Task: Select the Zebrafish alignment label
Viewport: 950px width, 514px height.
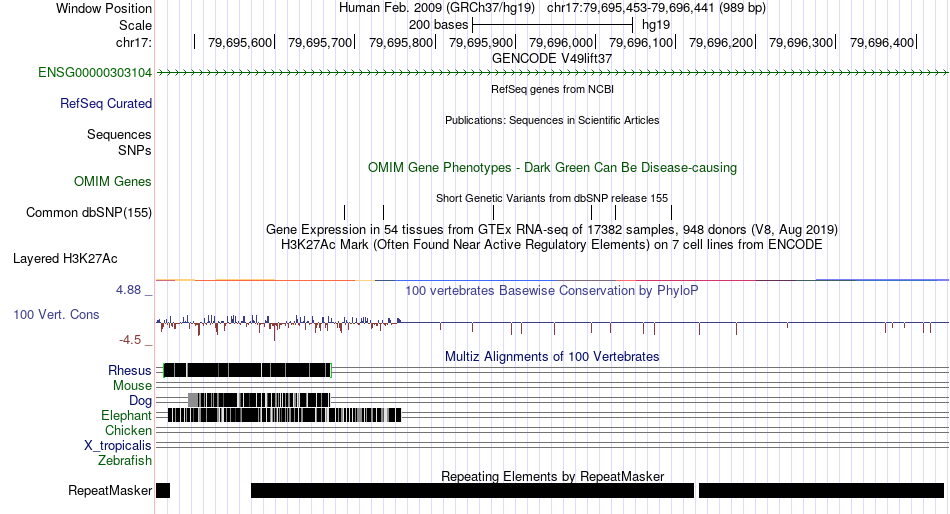Action: (x=125, y=461)
